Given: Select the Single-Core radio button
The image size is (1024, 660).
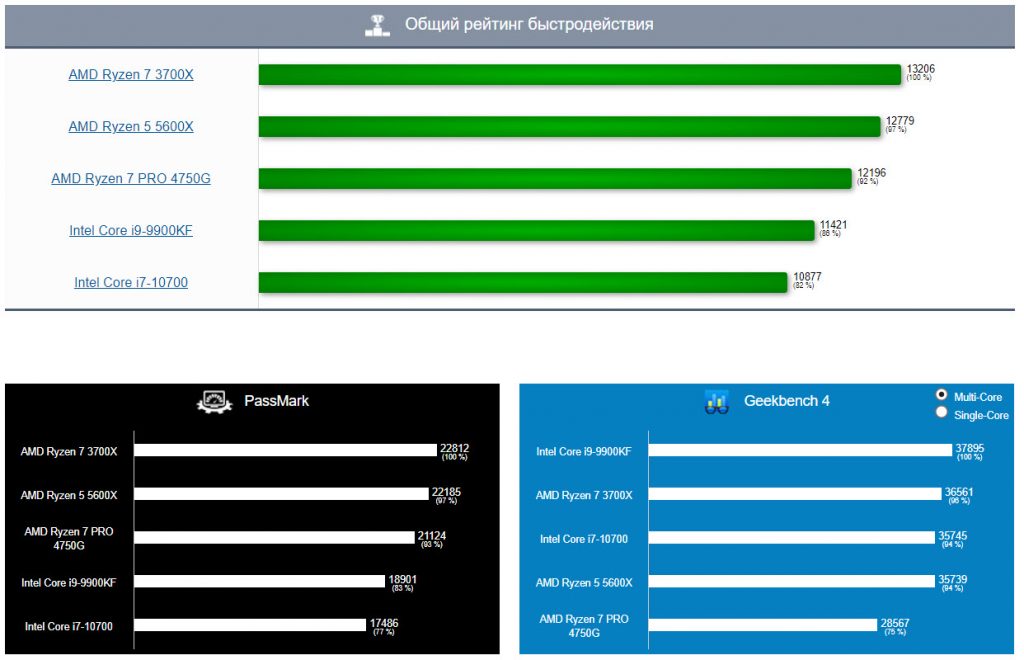Looking at the screenshot, I should pyautogui.click(x=941, y=413).
